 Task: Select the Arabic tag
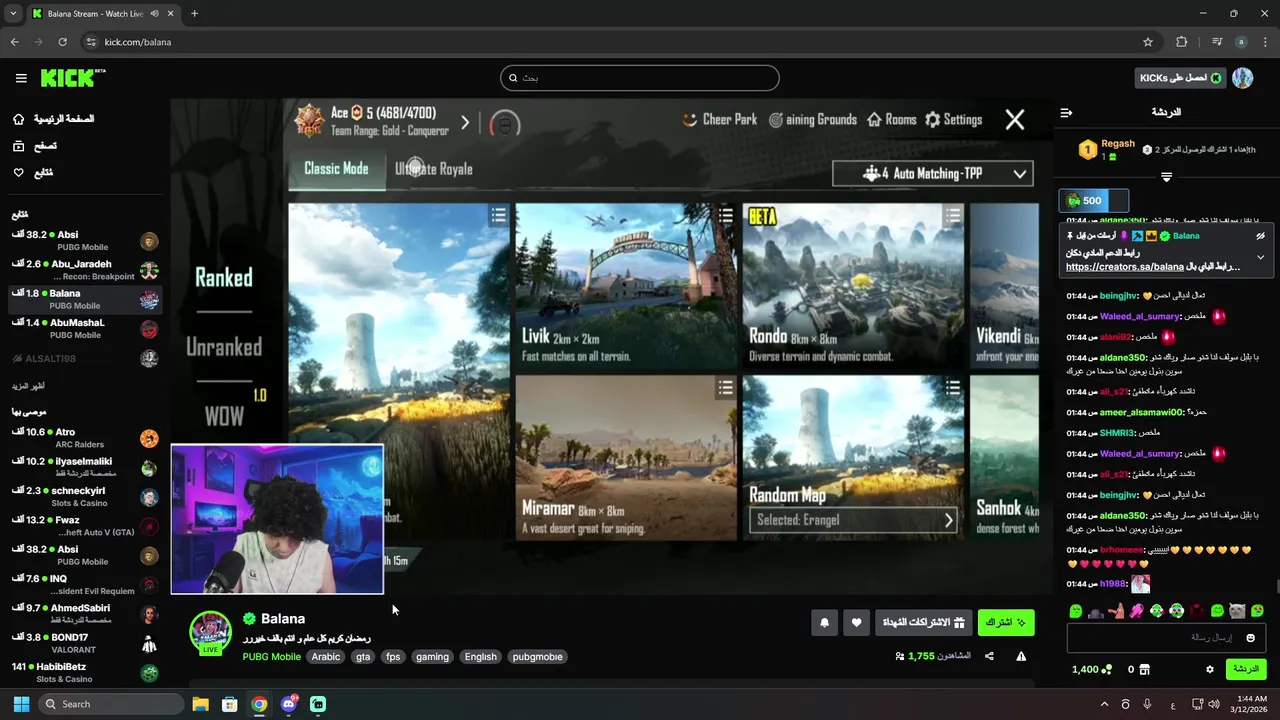pyautogui.click(x=326, y=657)
